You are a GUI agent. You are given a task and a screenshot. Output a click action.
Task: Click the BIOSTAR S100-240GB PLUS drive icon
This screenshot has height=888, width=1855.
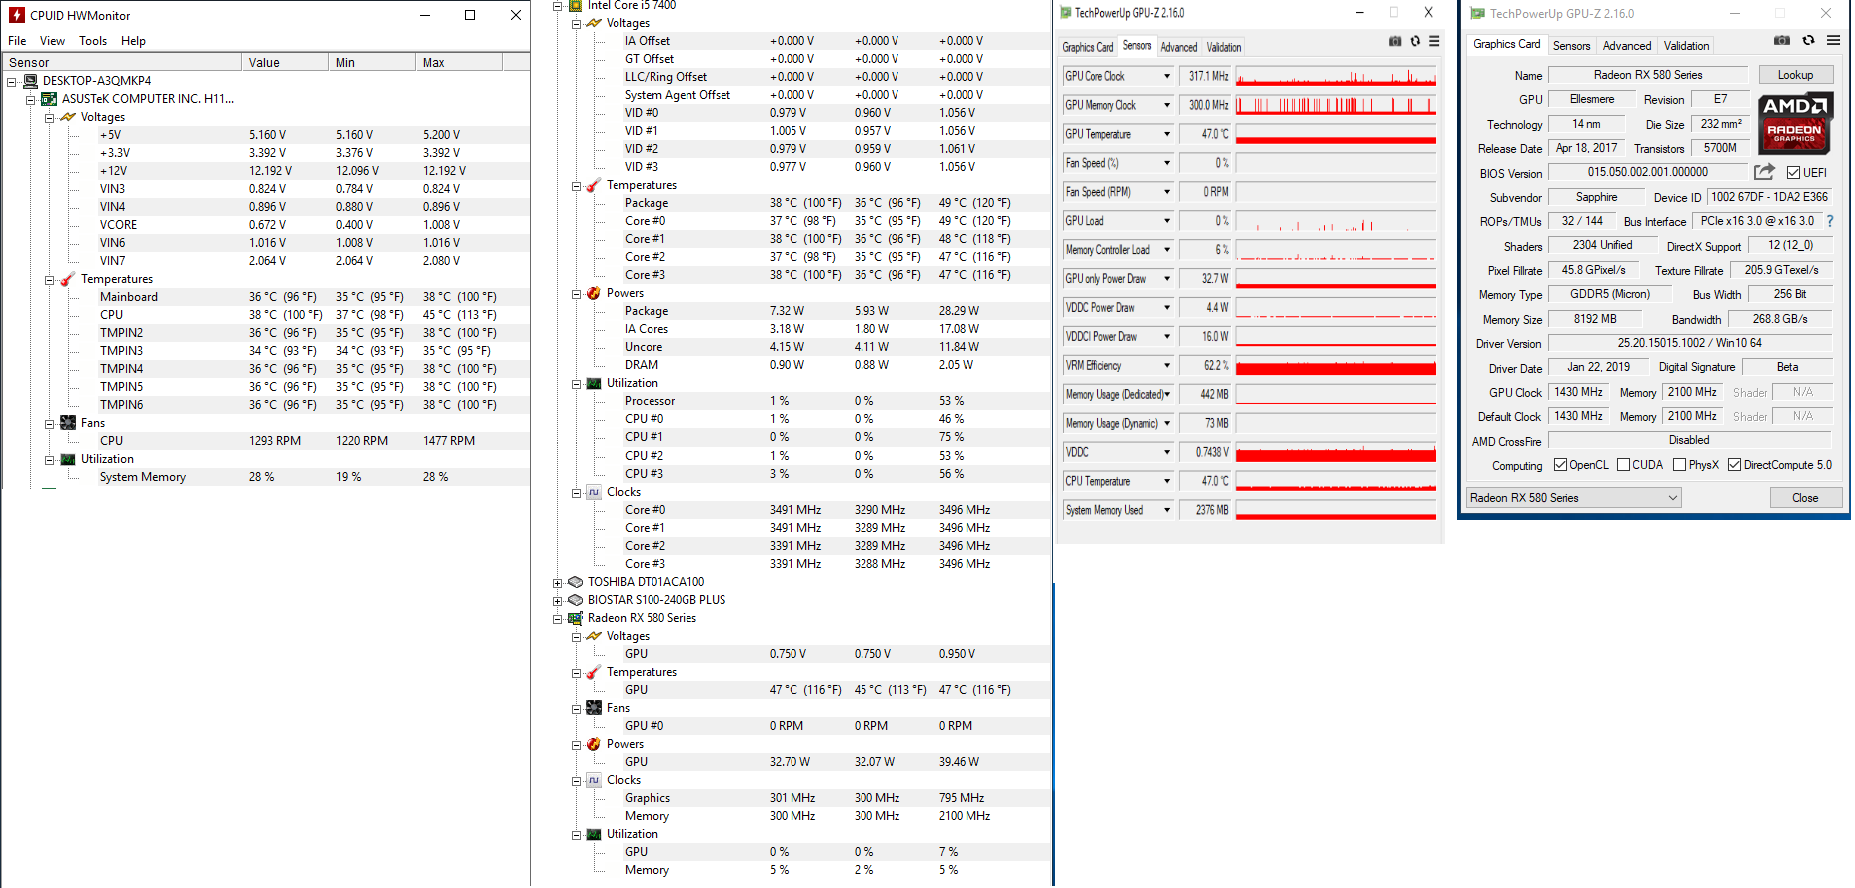click(x=575, y=600)
